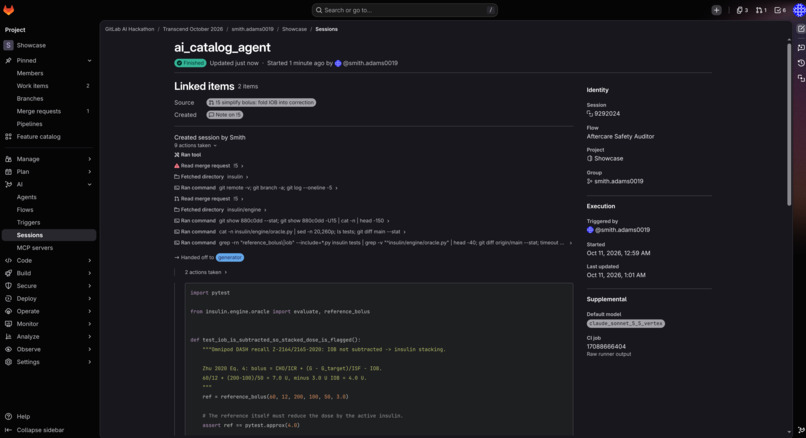Click Collapse sidebar
Viewport: 806px width, 438px height.
(x=35, y=430)
